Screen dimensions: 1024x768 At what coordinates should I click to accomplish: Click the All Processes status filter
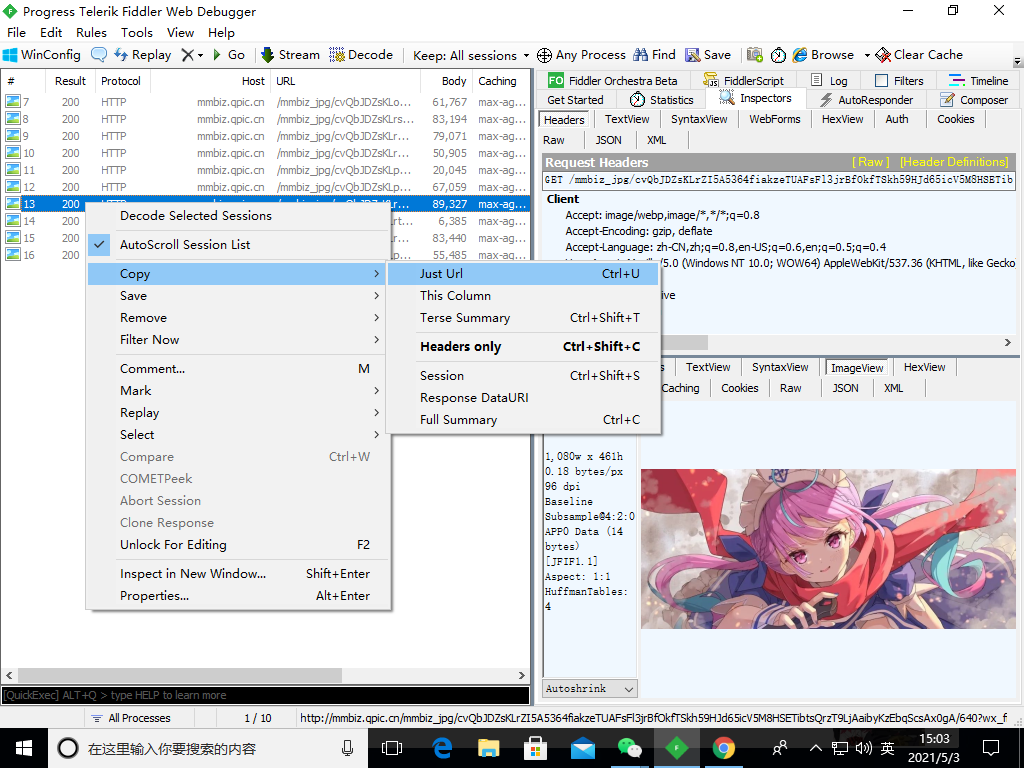pos(131,718)
